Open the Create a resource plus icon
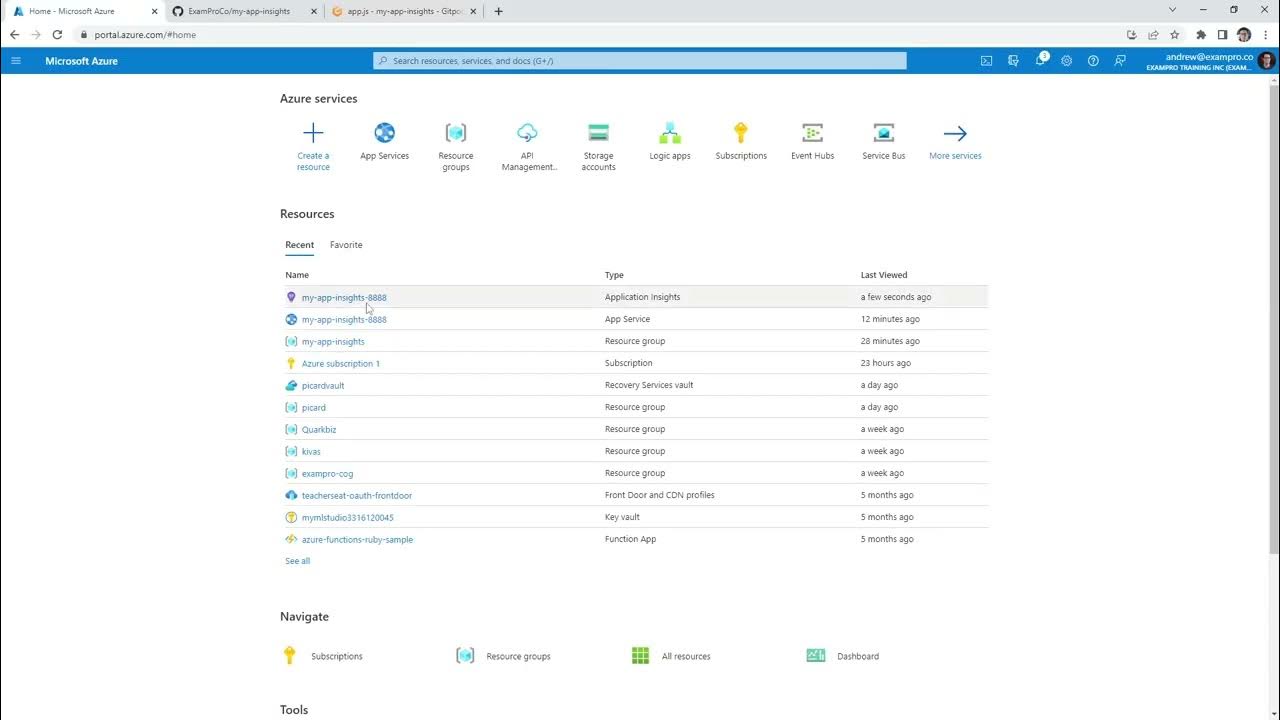This screenshot has height=720, width=1280. (x=313, y=133)
